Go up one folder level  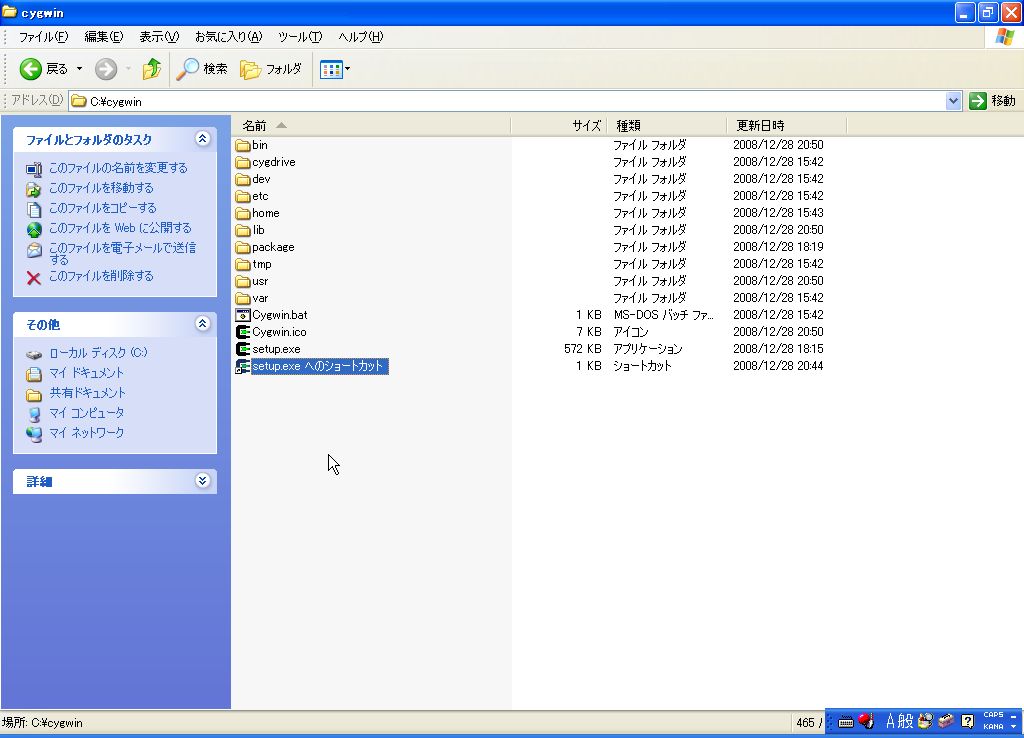152,69
